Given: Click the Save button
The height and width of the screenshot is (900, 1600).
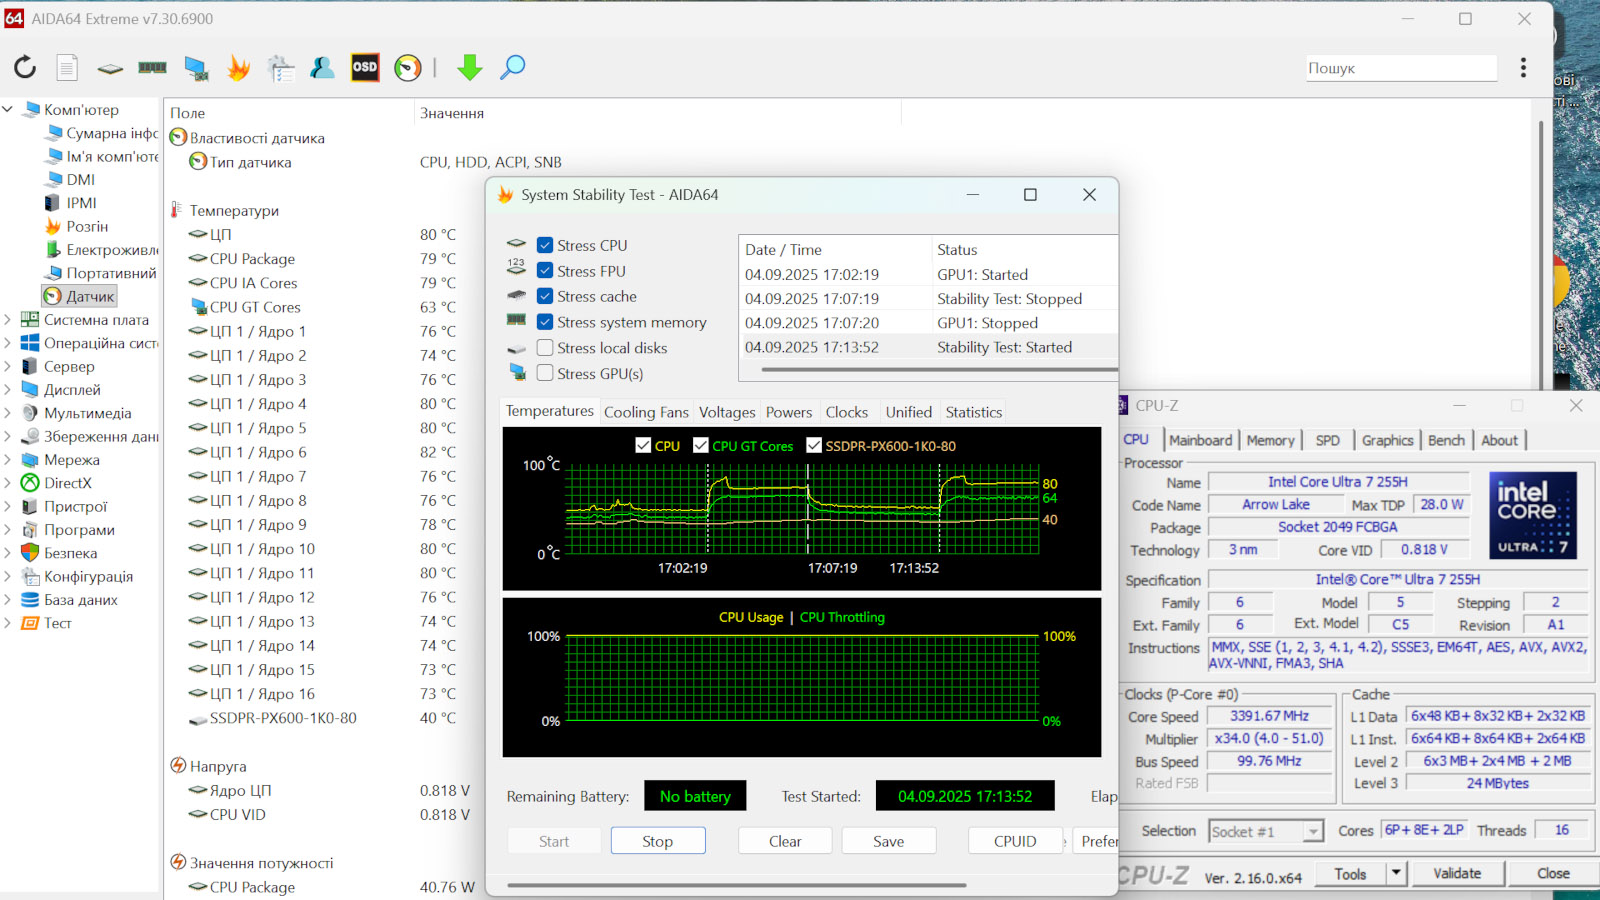Looking at the screenshot, I should tap(888, 841).
